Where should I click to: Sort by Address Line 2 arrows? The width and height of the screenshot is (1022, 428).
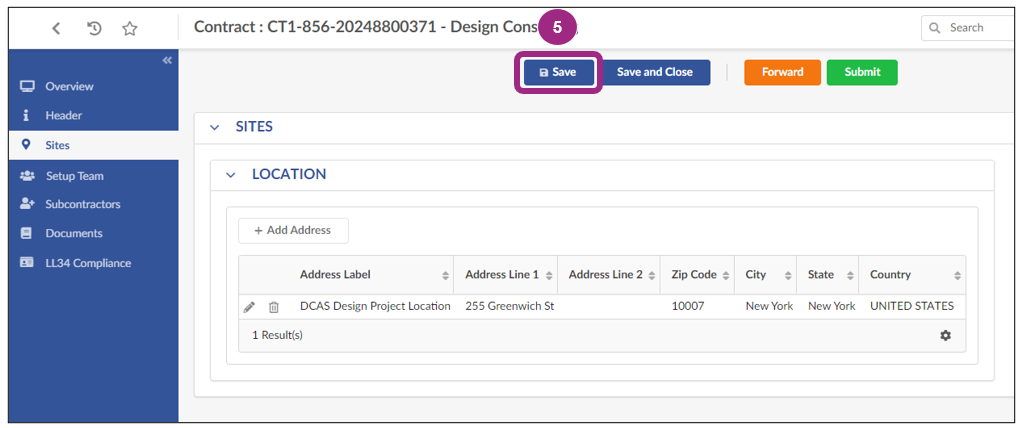(x=652, y=276)
